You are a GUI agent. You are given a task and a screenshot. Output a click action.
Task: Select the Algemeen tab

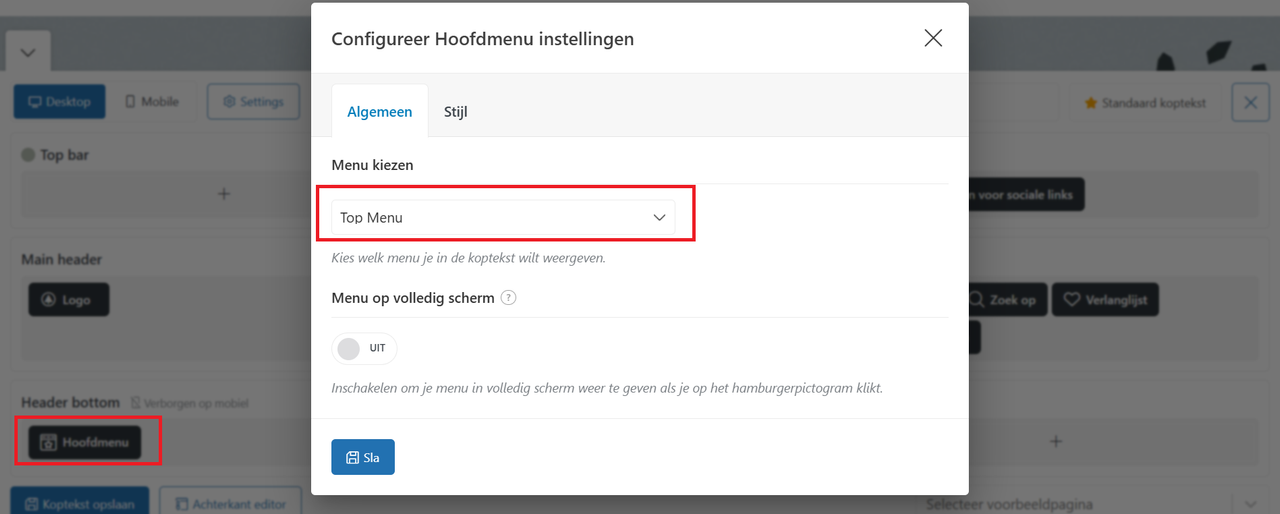point(380,112)
